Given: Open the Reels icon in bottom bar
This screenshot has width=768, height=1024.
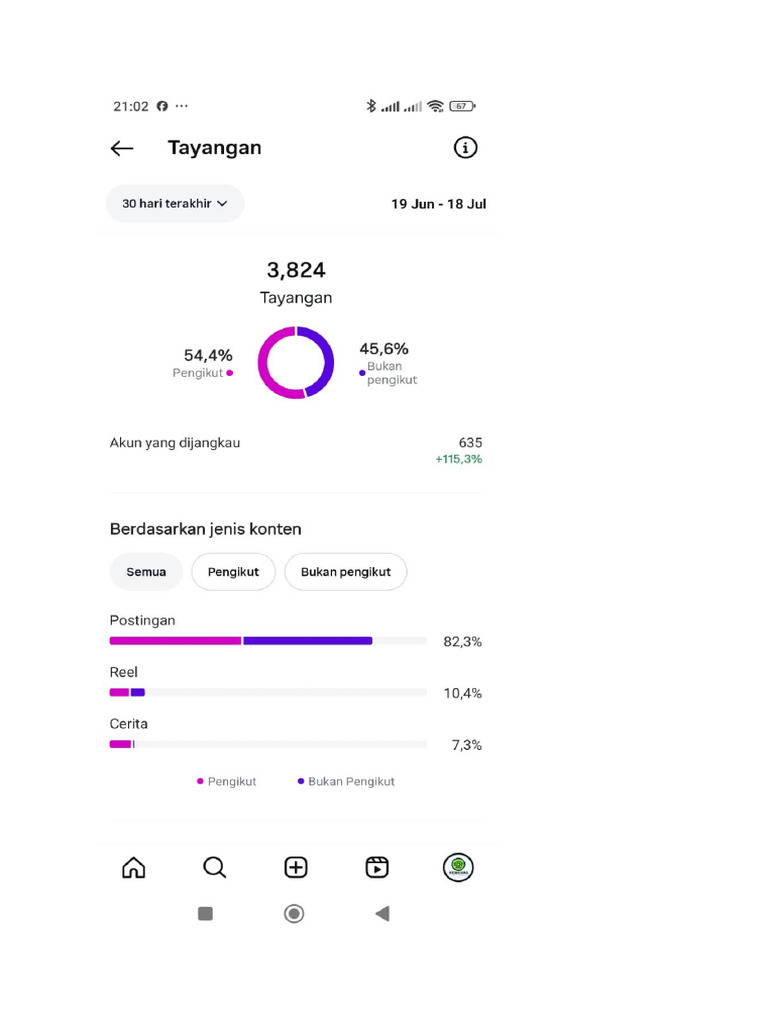Looking at the screenshot, I should 377,867.
